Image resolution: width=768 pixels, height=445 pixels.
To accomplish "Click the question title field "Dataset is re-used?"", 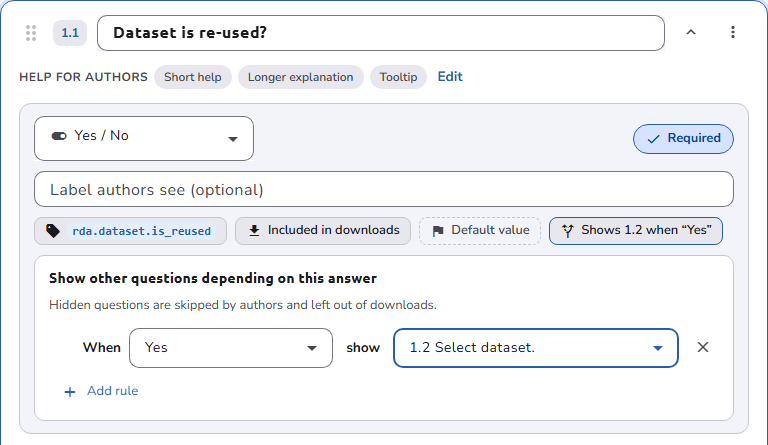I will (381, 33).
